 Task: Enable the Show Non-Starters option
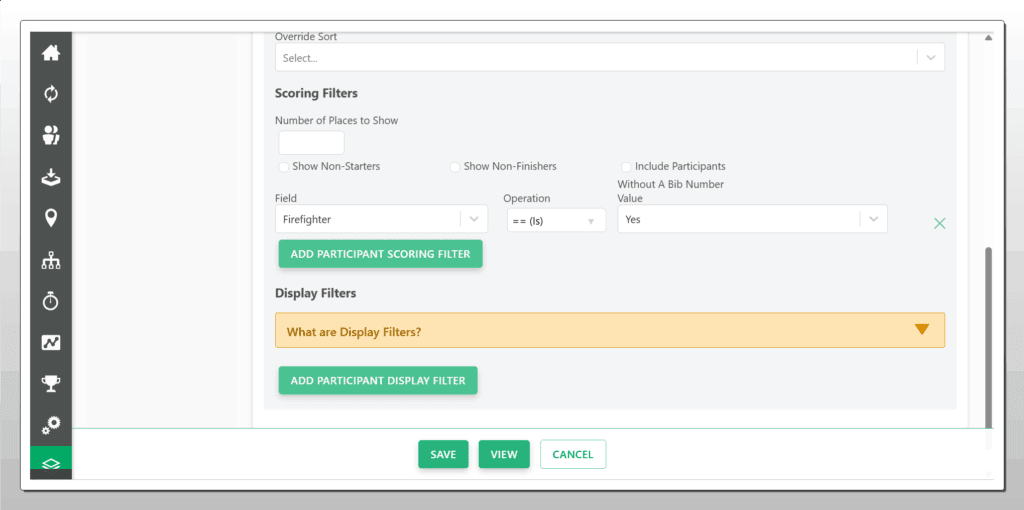284,167
